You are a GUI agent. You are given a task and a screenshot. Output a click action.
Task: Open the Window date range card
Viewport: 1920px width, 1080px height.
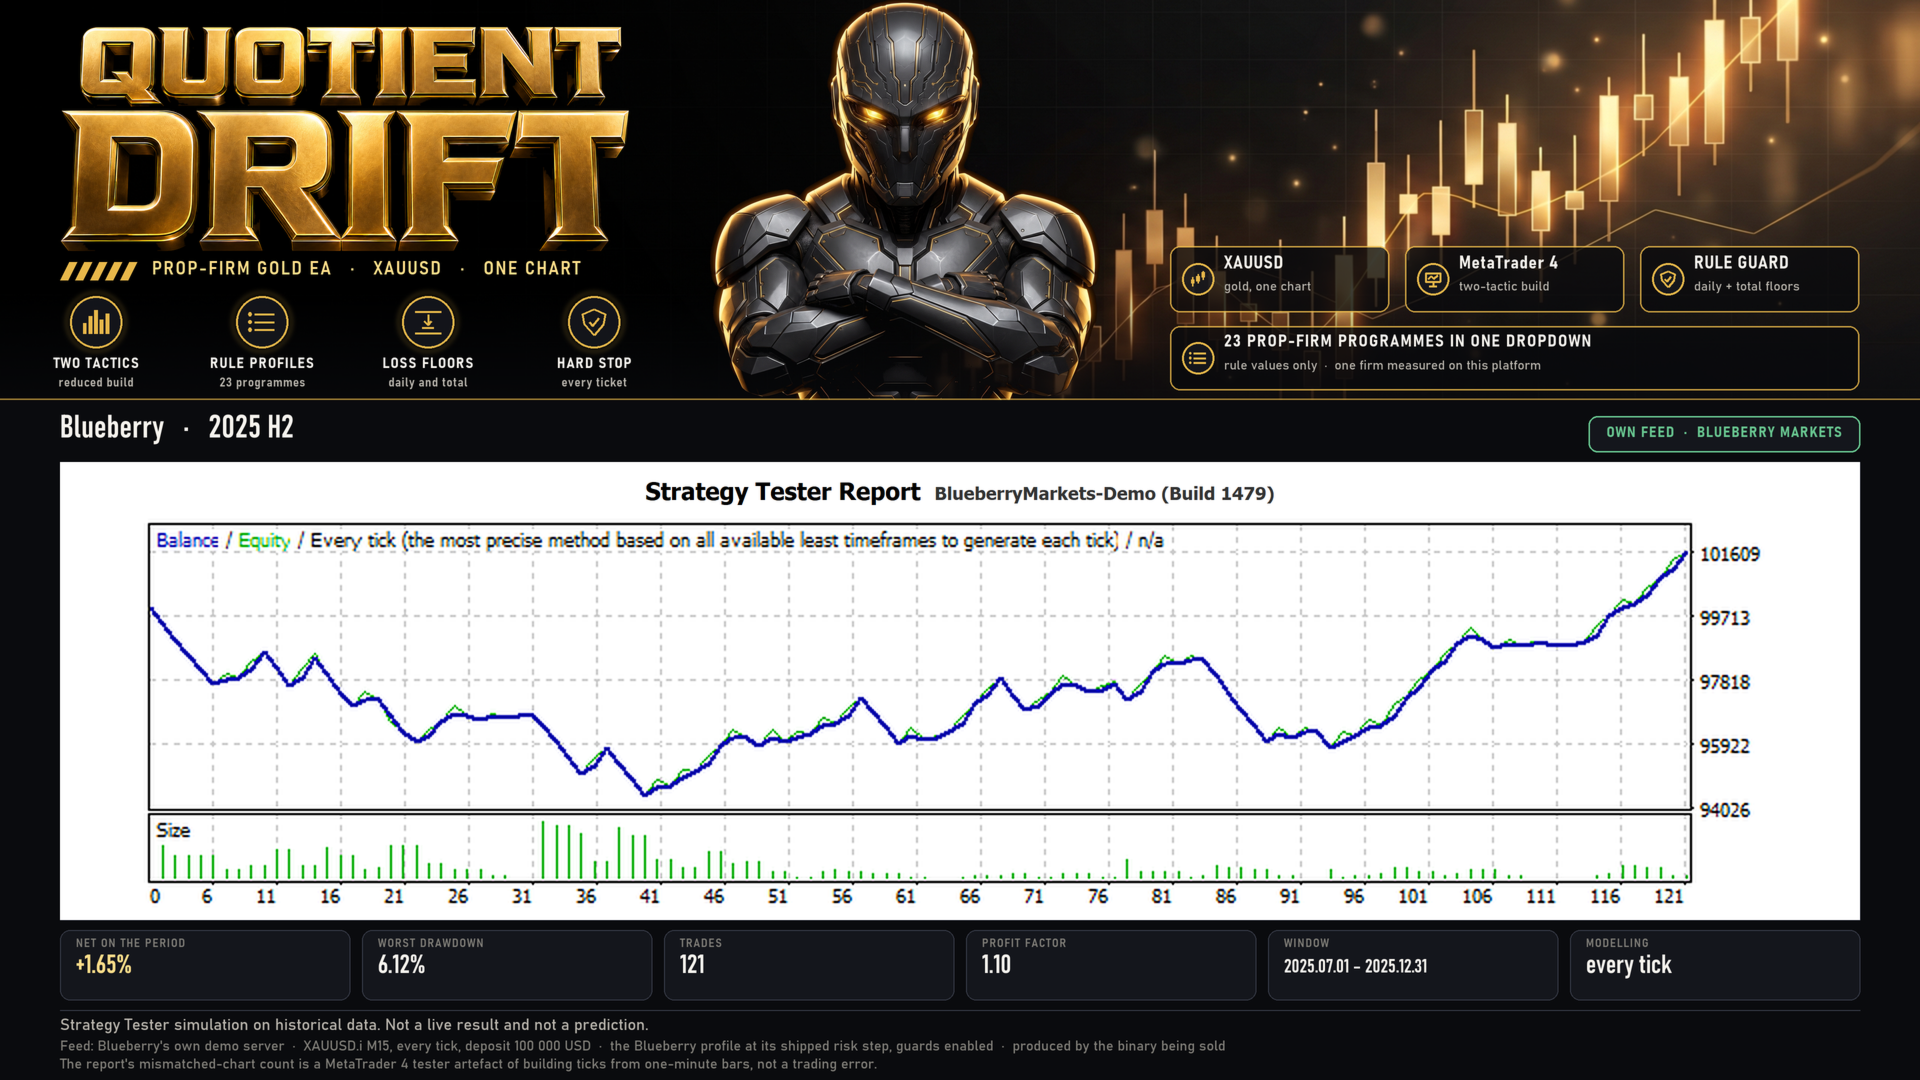tap(1413, 965)
